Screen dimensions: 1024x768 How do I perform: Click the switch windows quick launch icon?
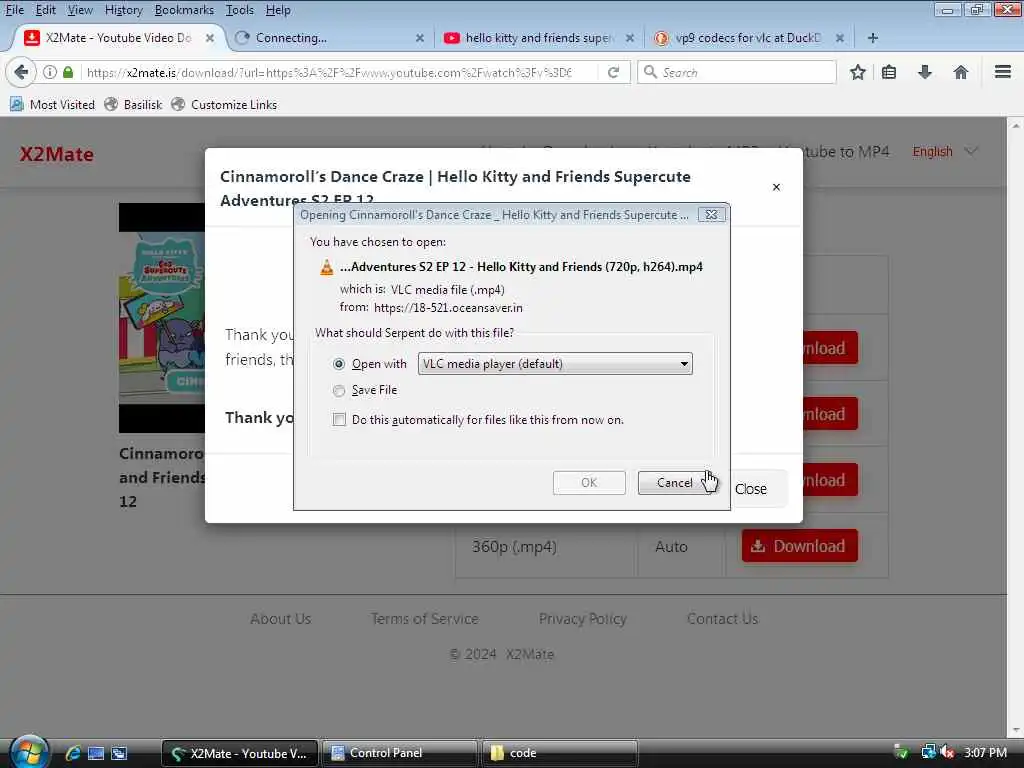[119, 753]
